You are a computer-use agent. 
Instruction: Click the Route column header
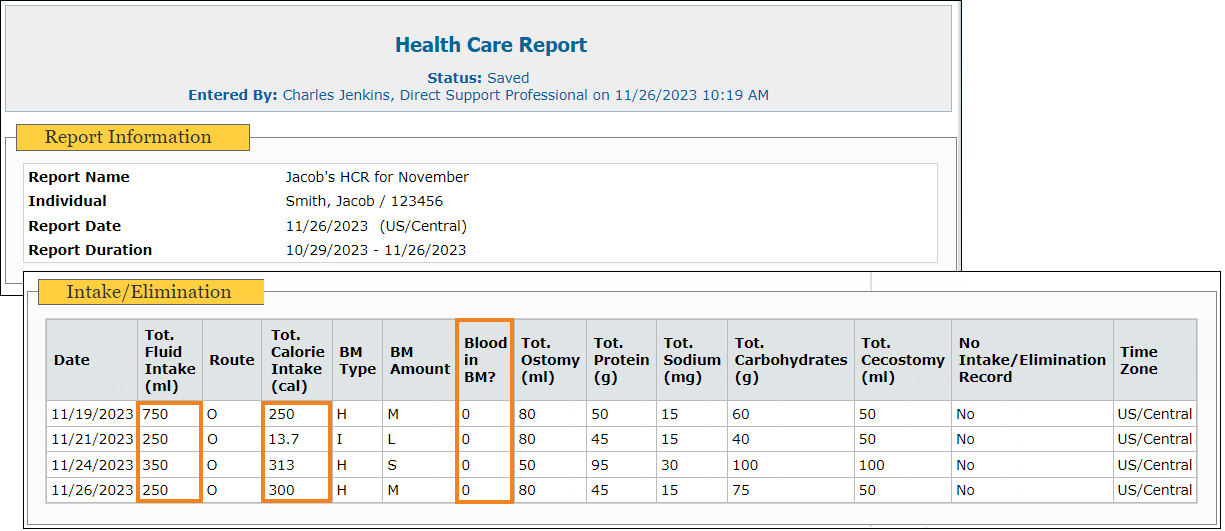click(232, 360)
